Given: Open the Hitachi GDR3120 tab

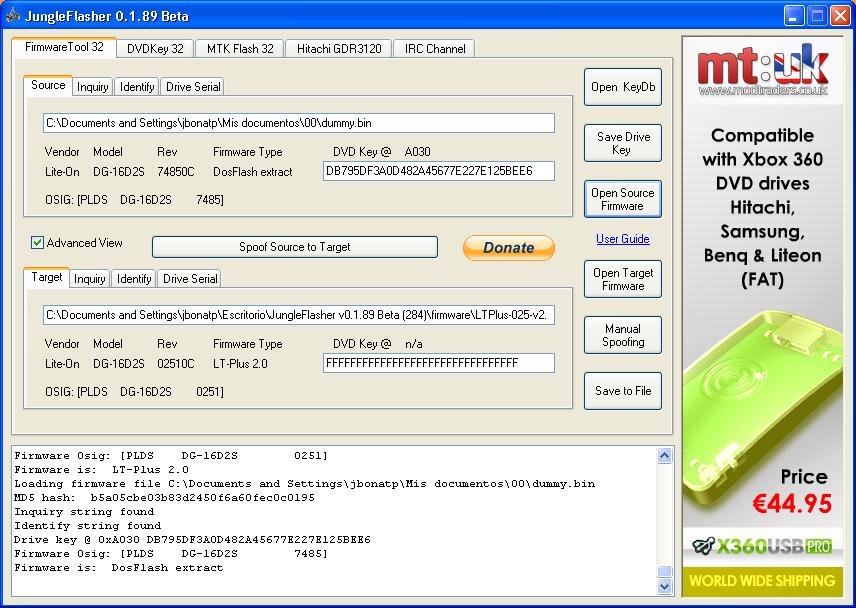Looking at the screenshot, I should click(x=339, y=49).
